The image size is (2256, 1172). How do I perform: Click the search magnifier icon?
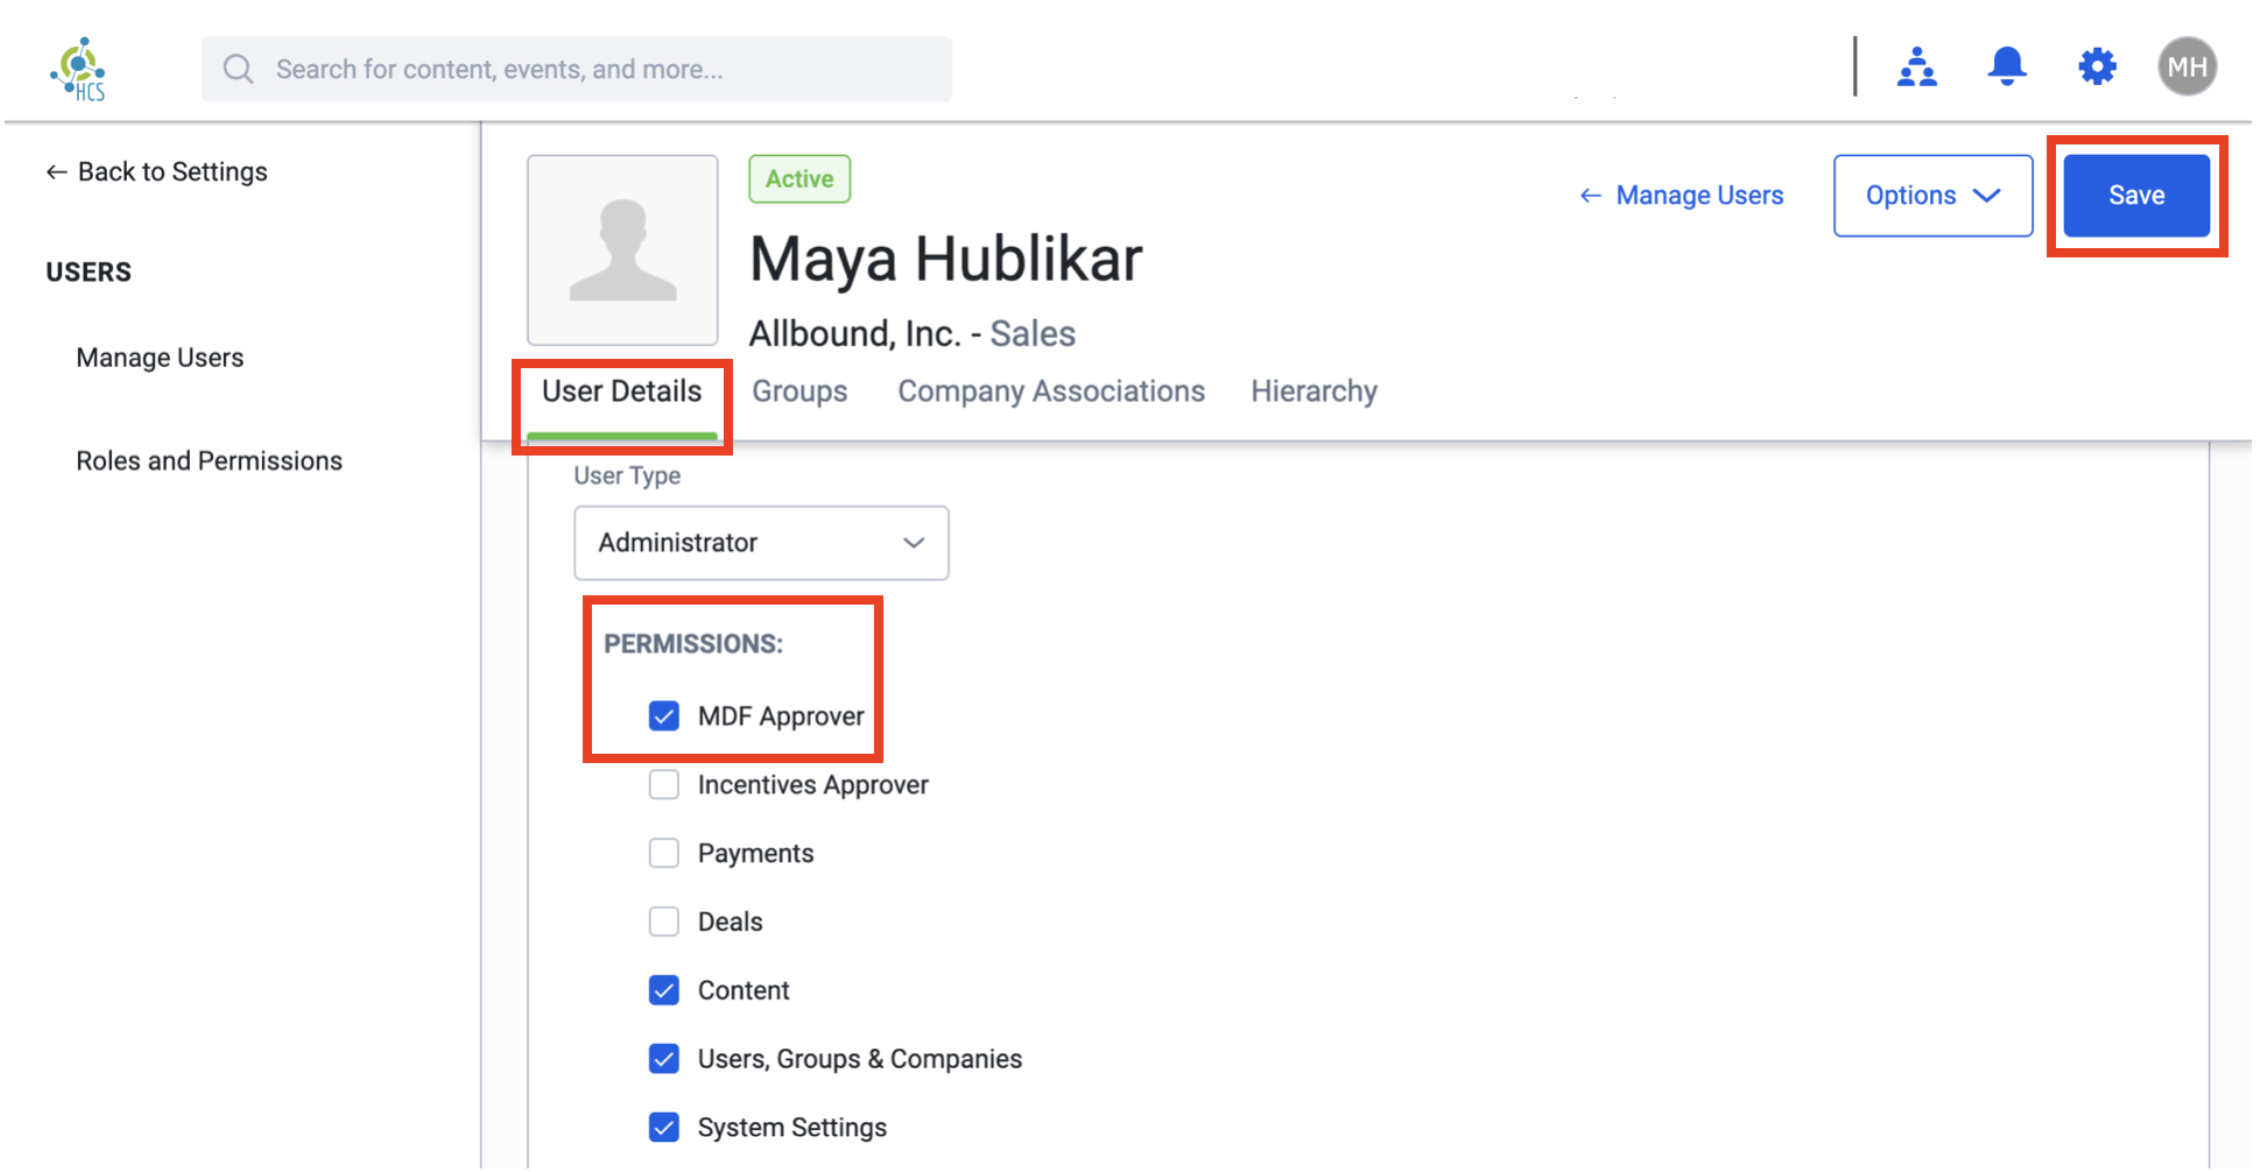tap(238, 69)
